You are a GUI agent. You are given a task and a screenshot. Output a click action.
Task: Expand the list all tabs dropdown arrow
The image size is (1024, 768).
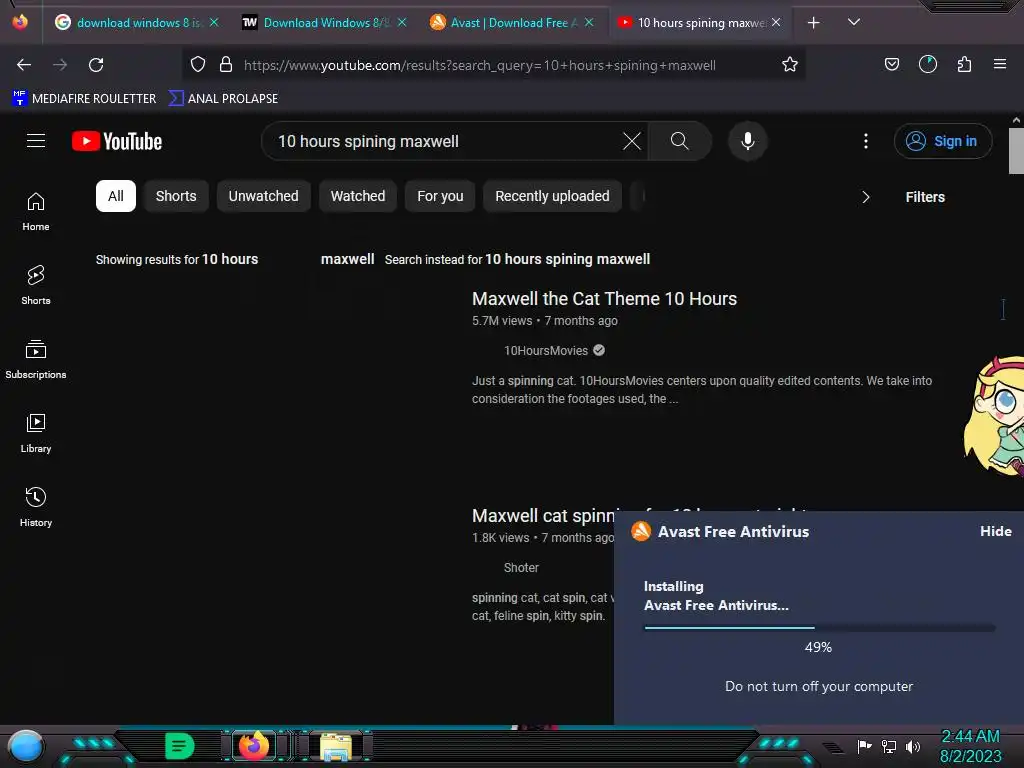click(853, 22)
